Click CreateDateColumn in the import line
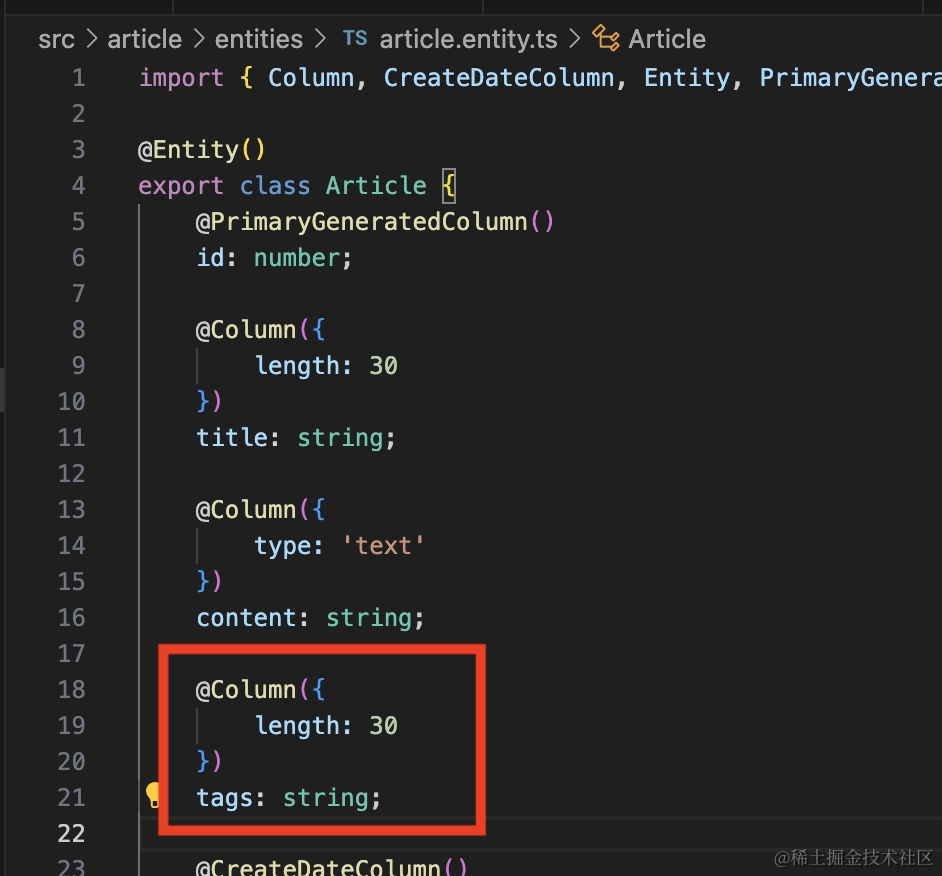The width and height of the screenshot is (942, 876). coord(498,77)
